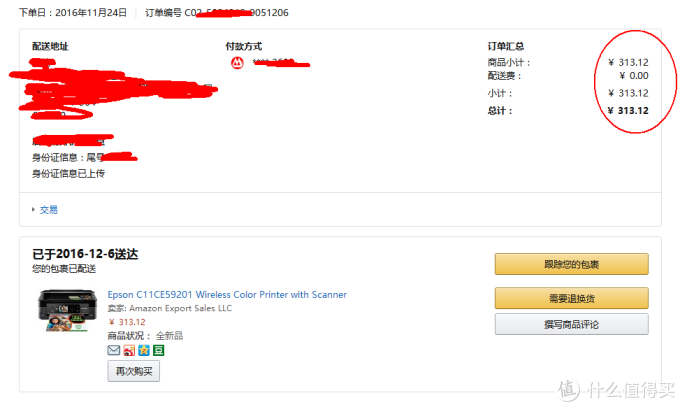
Task: Click the Weibo share icon
Action: pos(128,350)
